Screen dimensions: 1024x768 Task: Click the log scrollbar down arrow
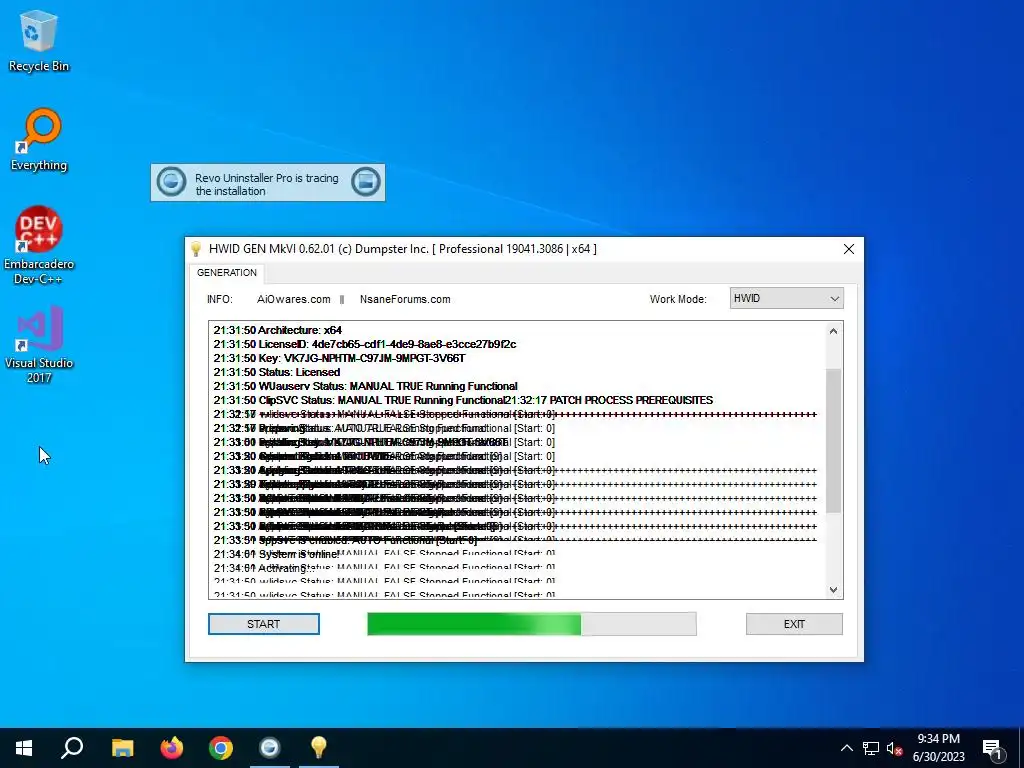[833, 590]
